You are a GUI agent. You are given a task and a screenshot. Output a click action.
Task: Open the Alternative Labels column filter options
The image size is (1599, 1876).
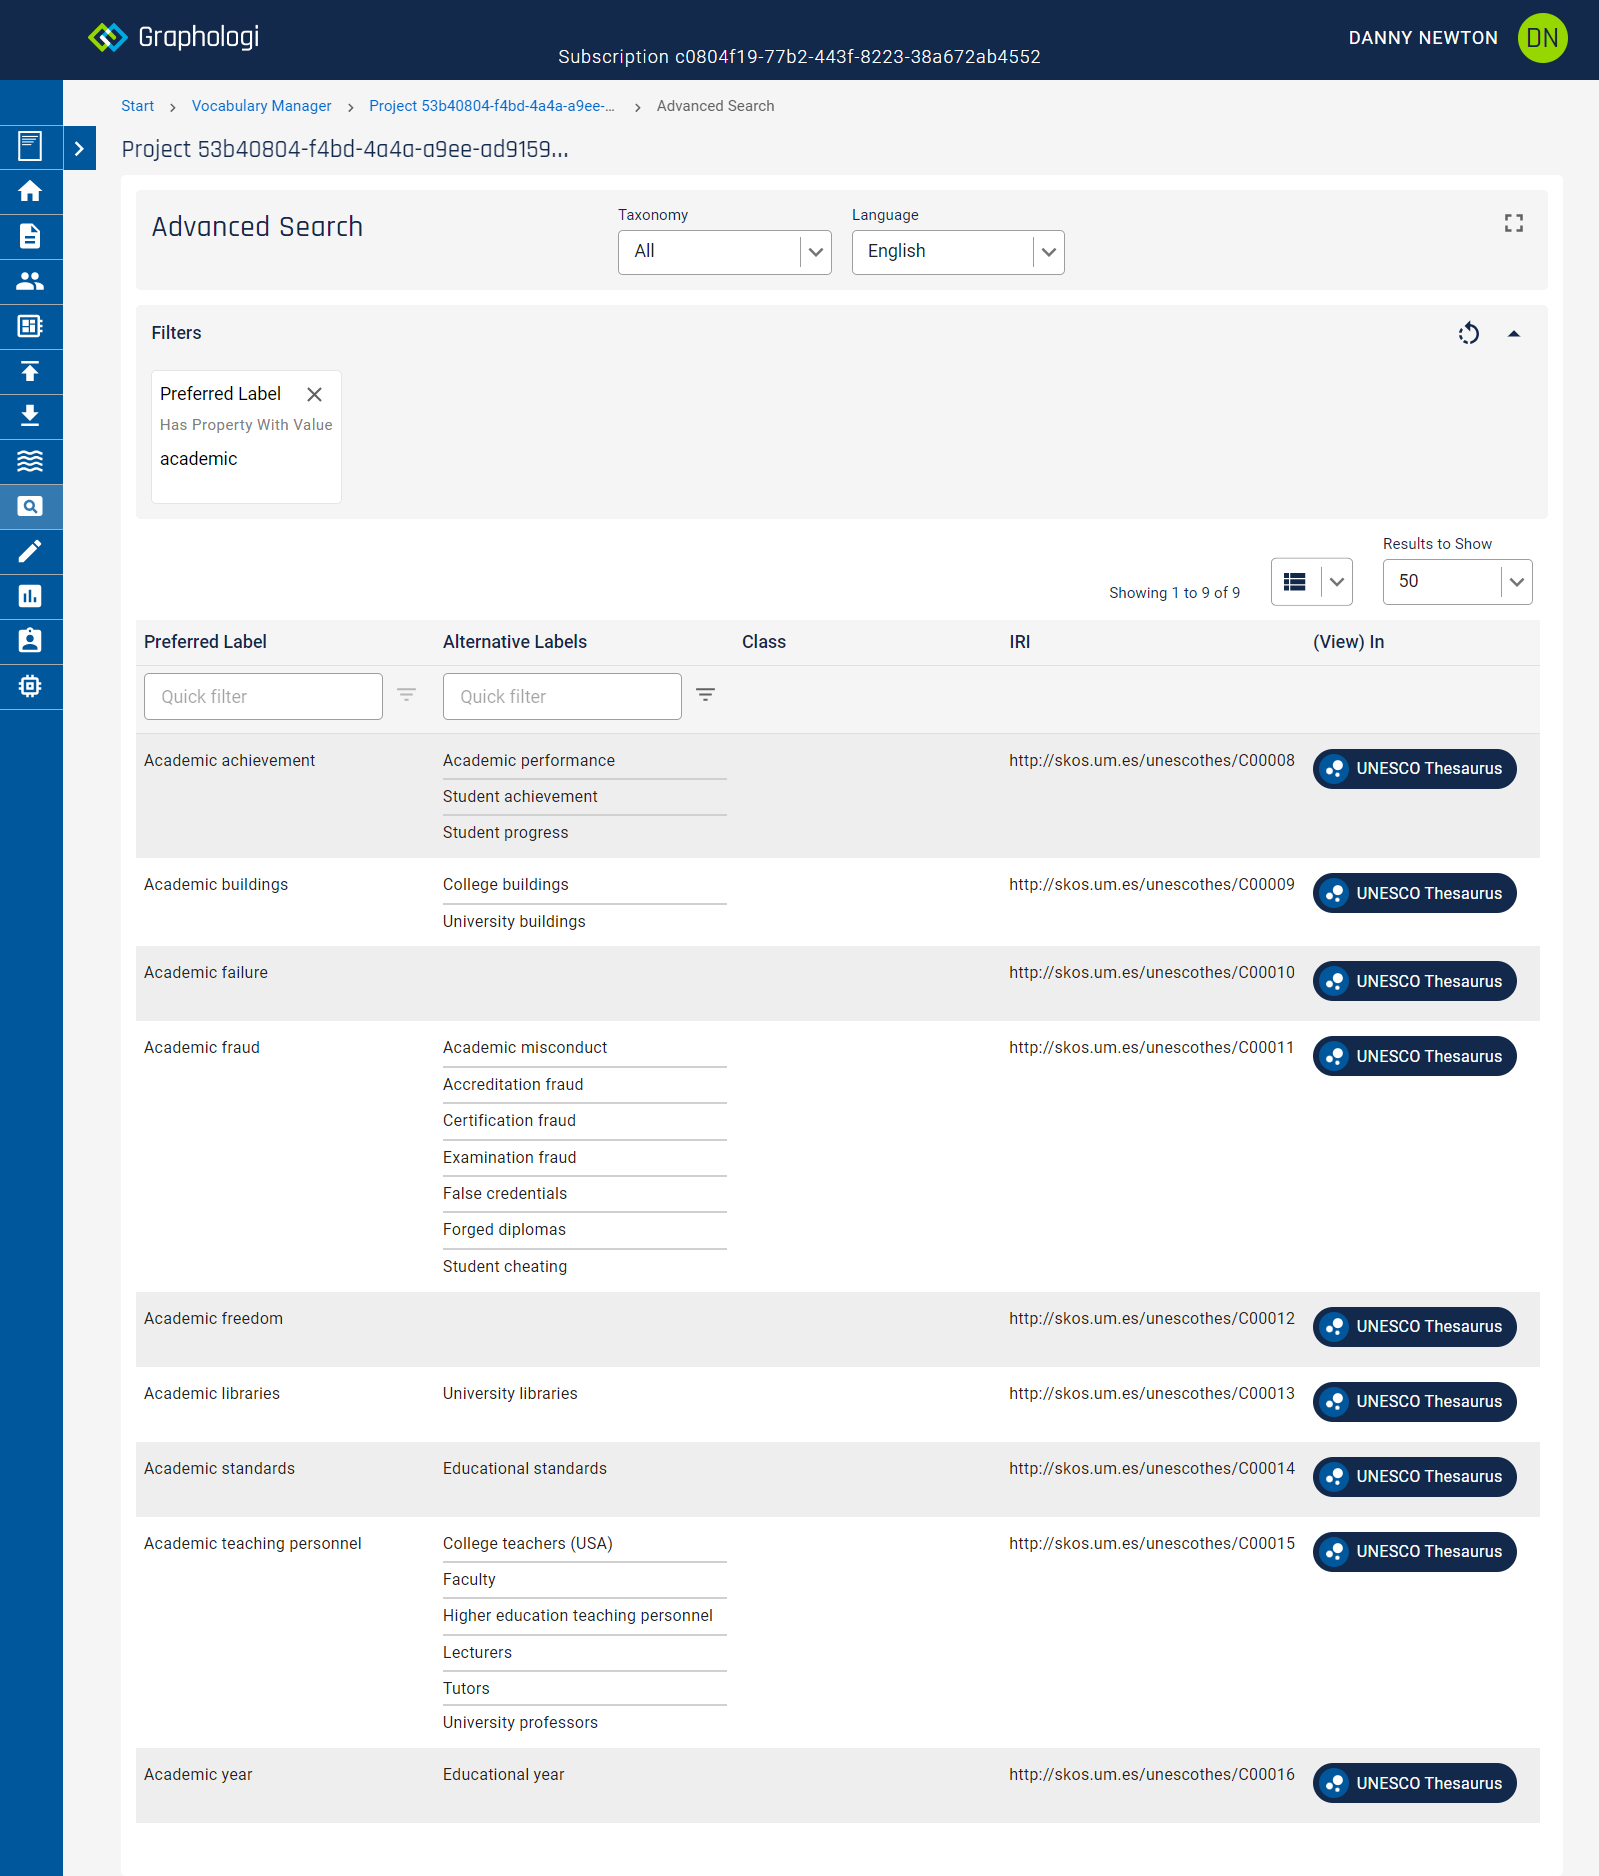point(705,695)
